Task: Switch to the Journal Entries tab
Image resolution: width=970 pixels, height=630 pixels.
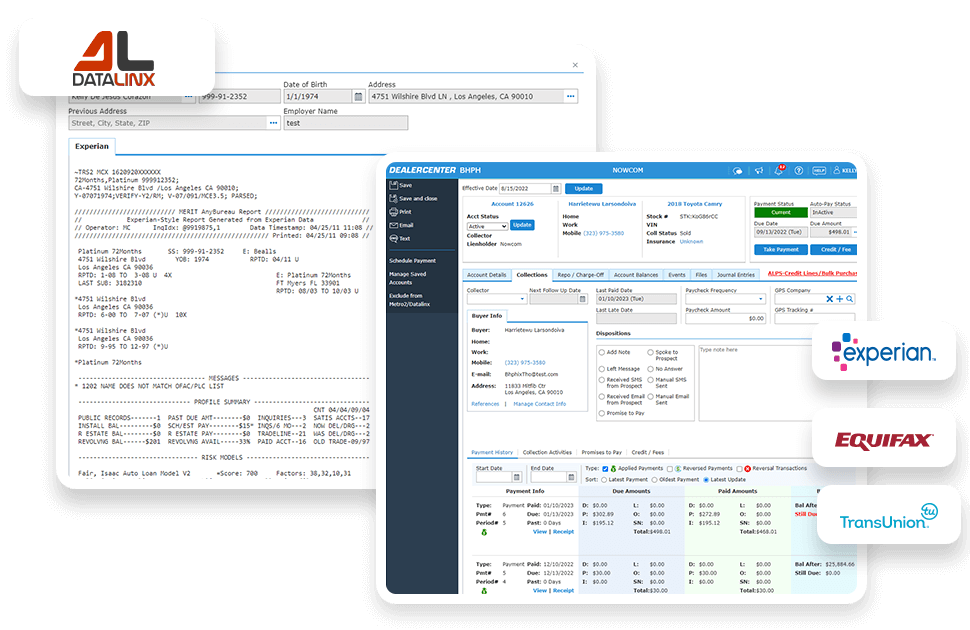Action: pos(736,275)
